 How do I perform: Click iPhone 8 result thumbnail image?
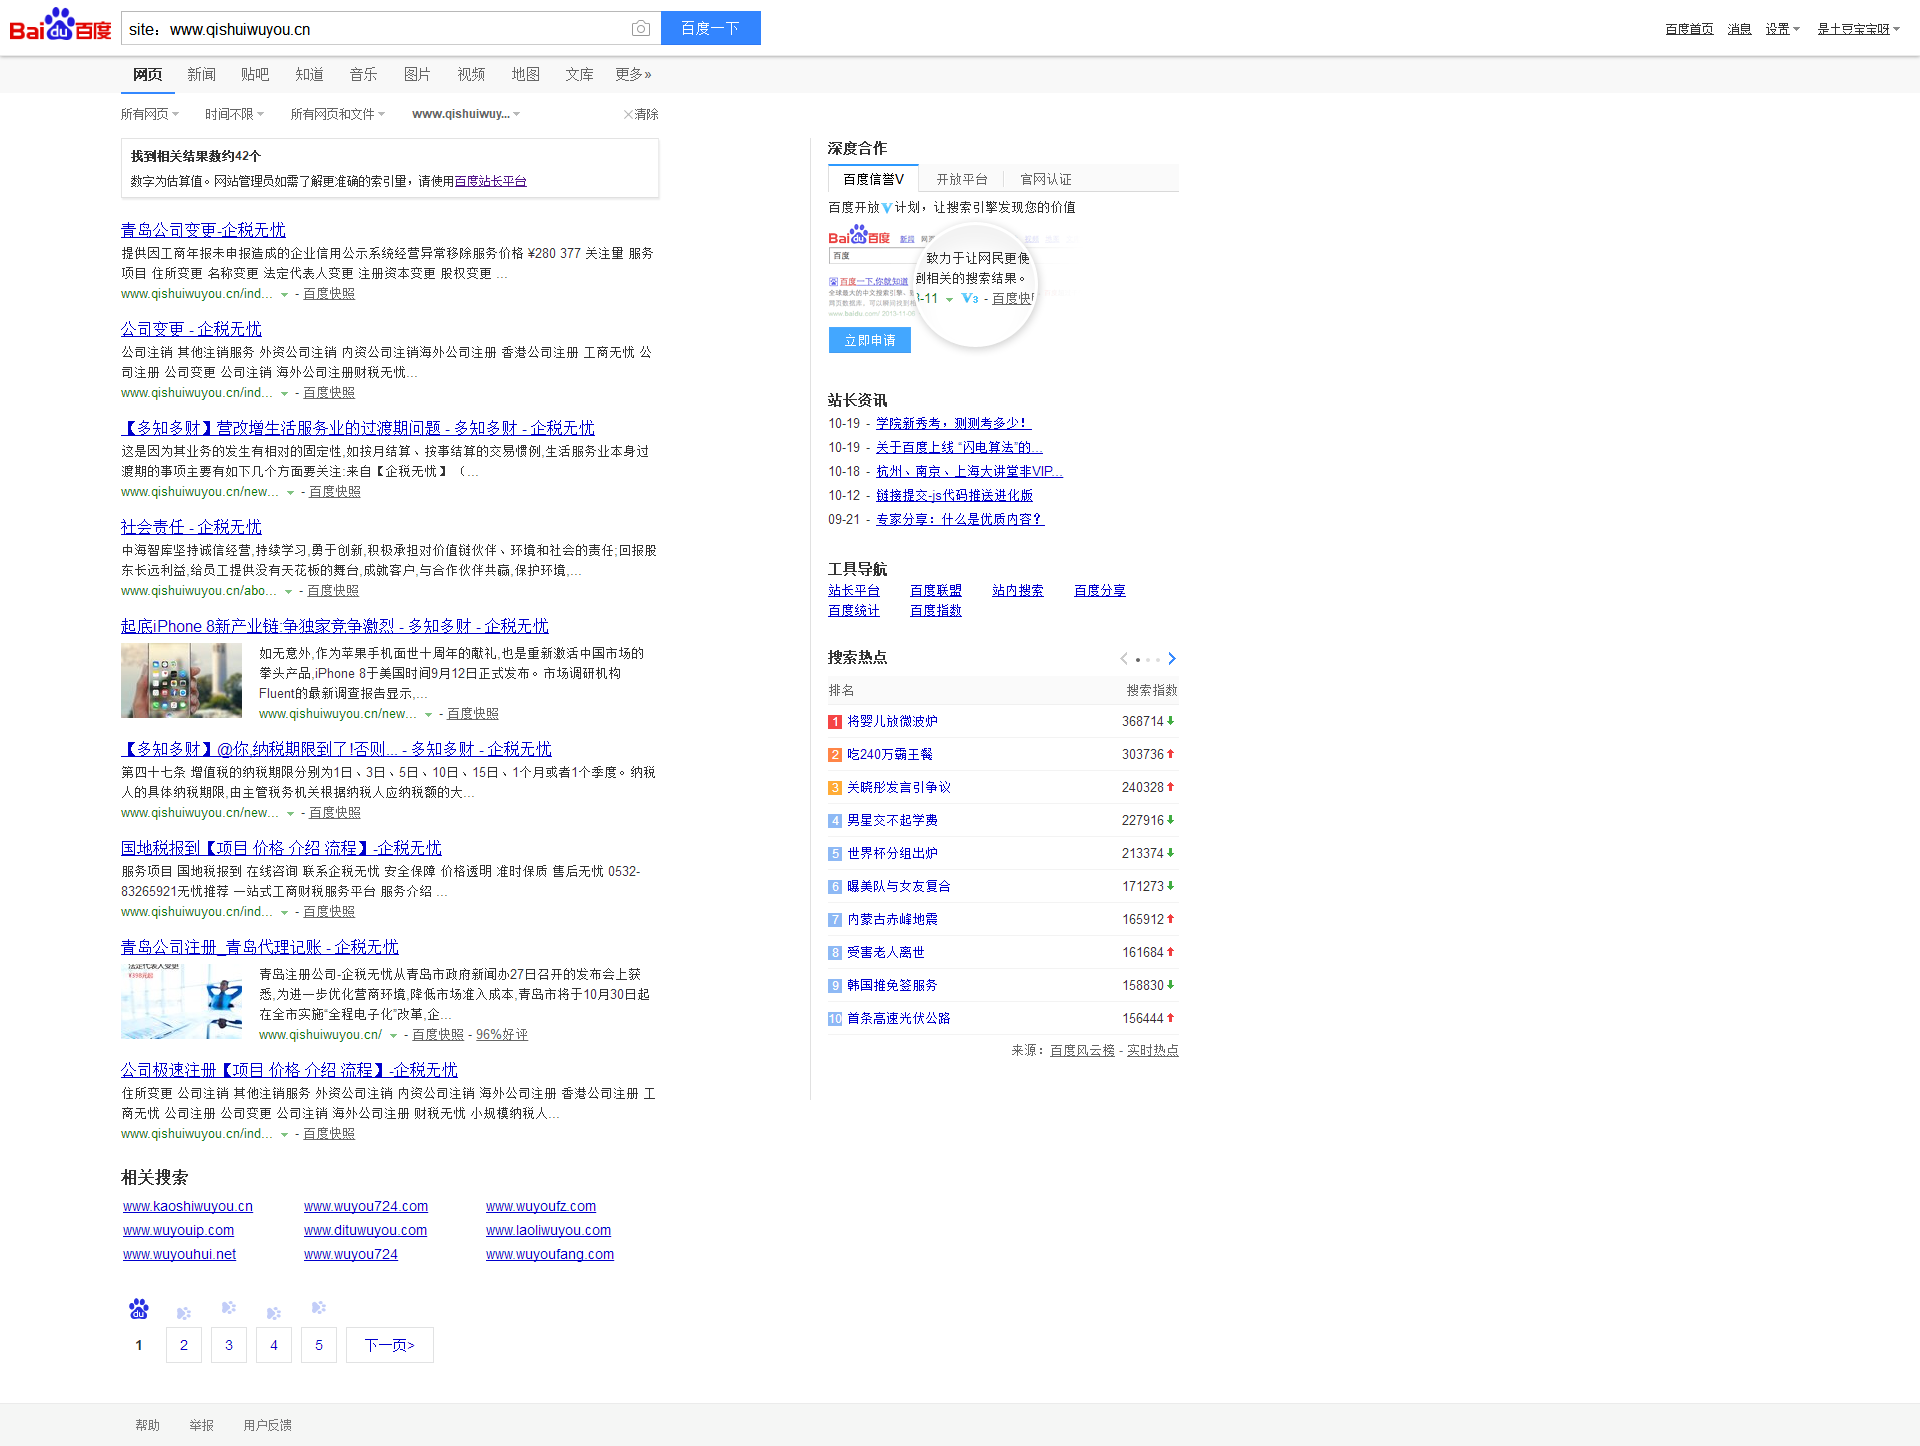181,681
